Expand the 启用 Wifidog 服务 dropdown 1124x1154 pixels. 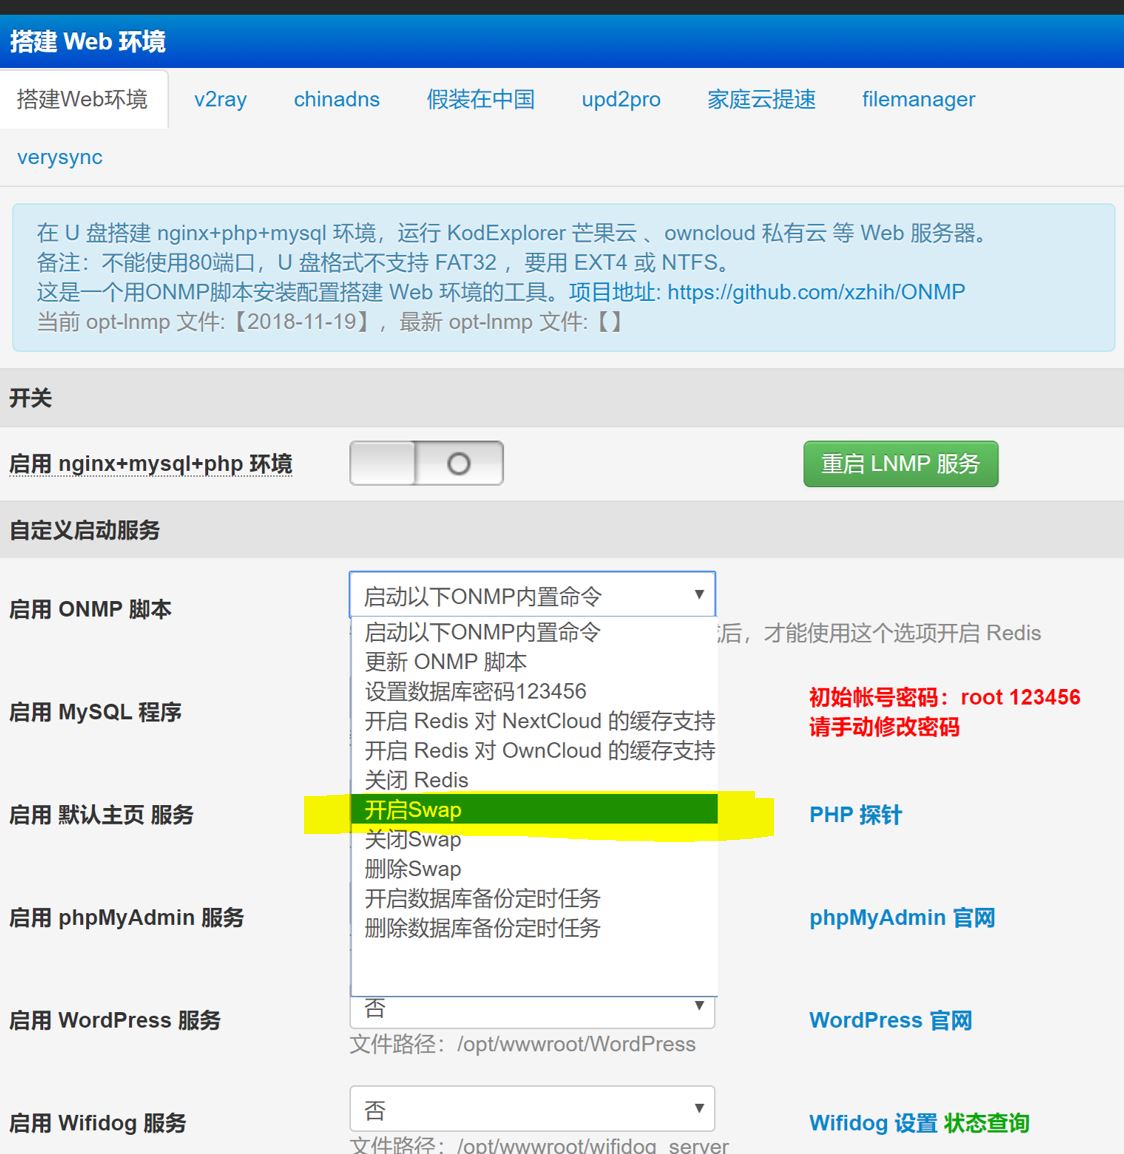532,1109
